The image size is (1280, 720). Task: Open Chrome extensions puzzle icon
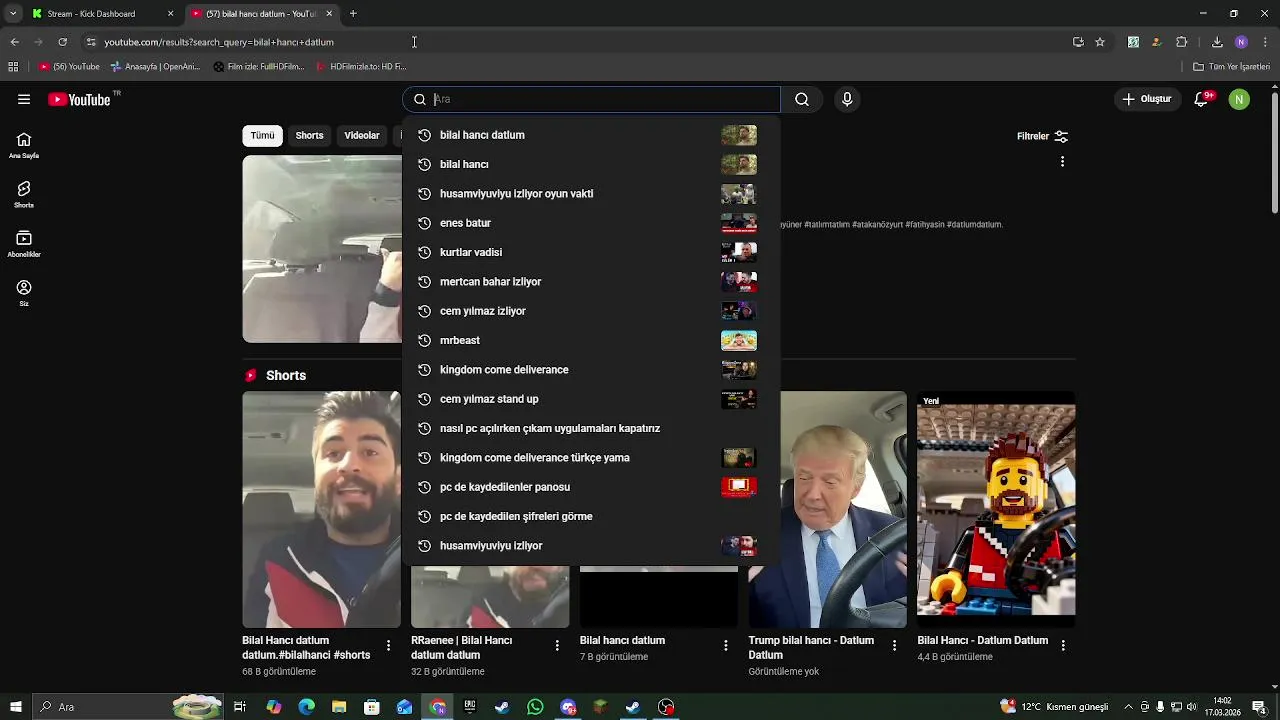[1181, 42]
